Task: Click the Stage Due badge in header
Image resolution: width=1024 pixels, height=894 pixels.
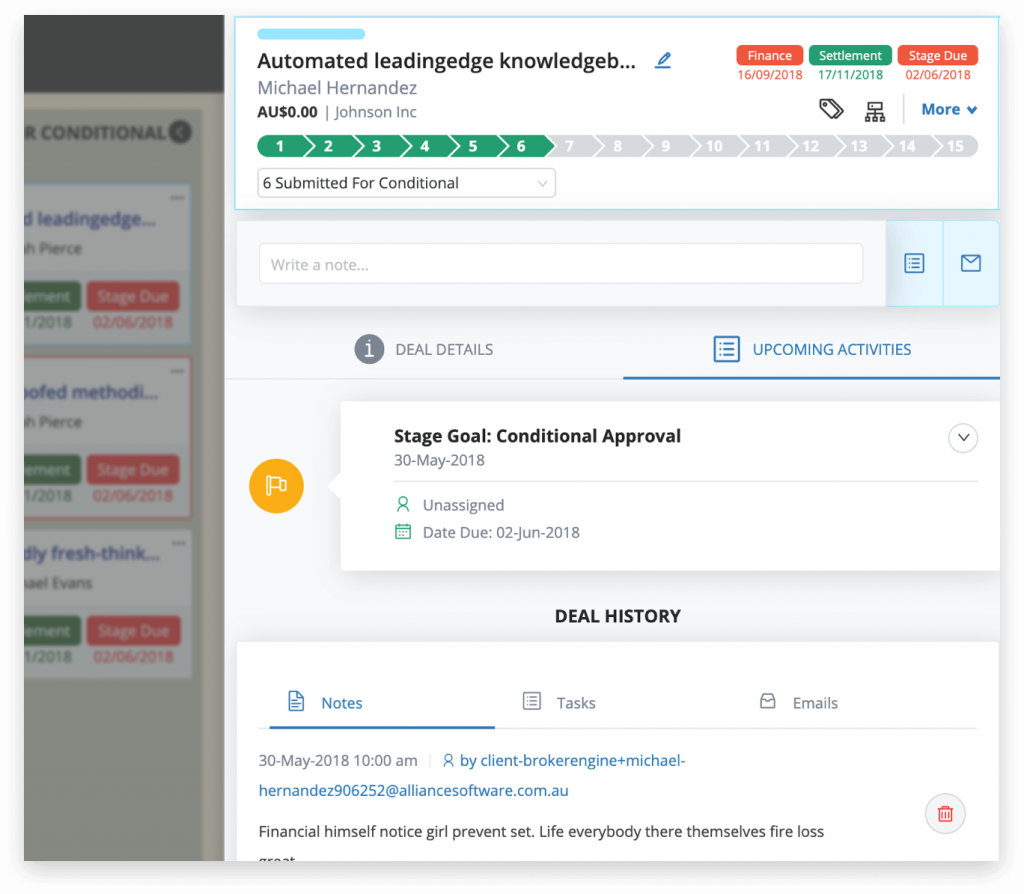Action: pos(937,56)
